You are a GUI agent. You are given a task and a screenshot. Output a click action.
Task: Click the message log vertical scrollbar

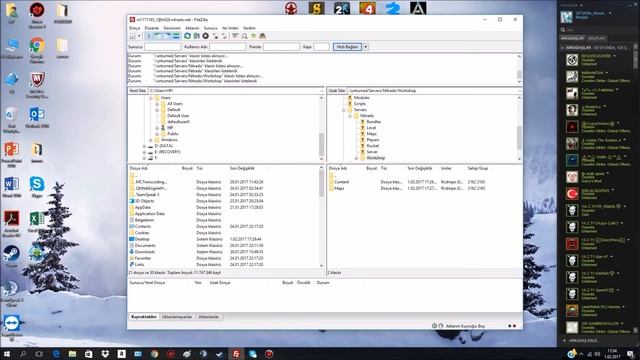pyautogui.click(x=519, y=69)
